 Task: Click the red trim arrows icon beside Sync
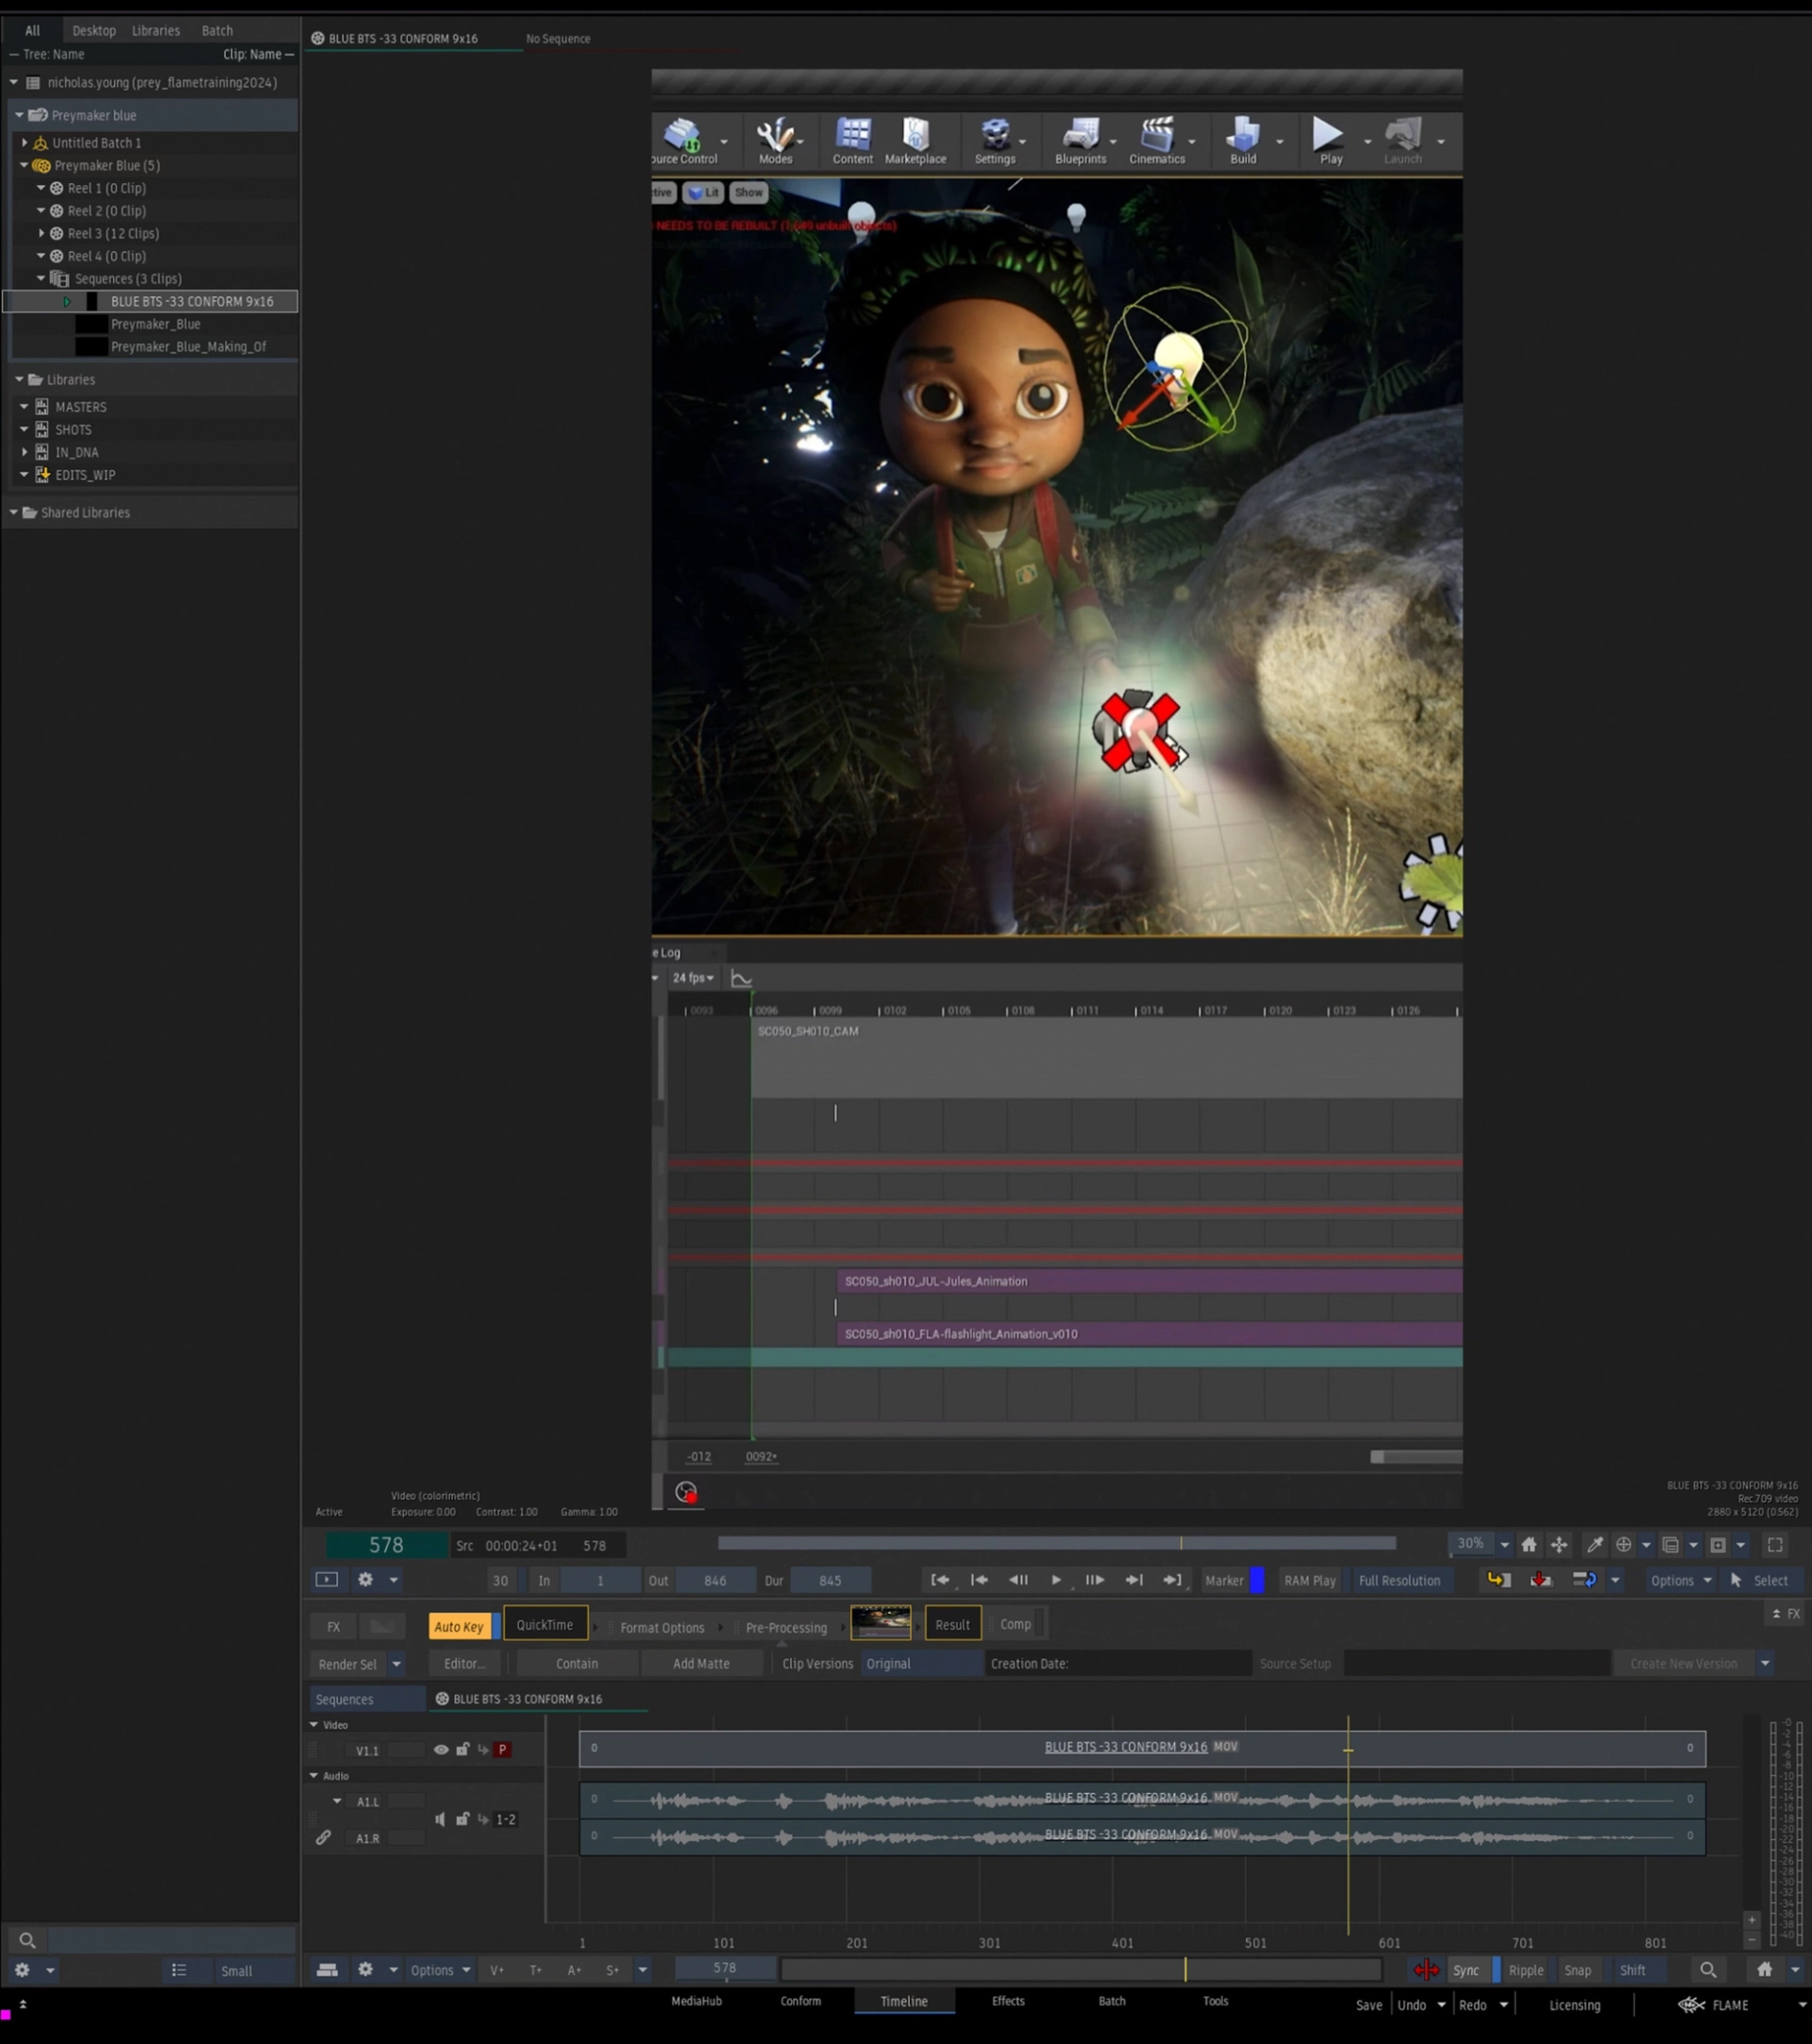click(1426, 1970)
